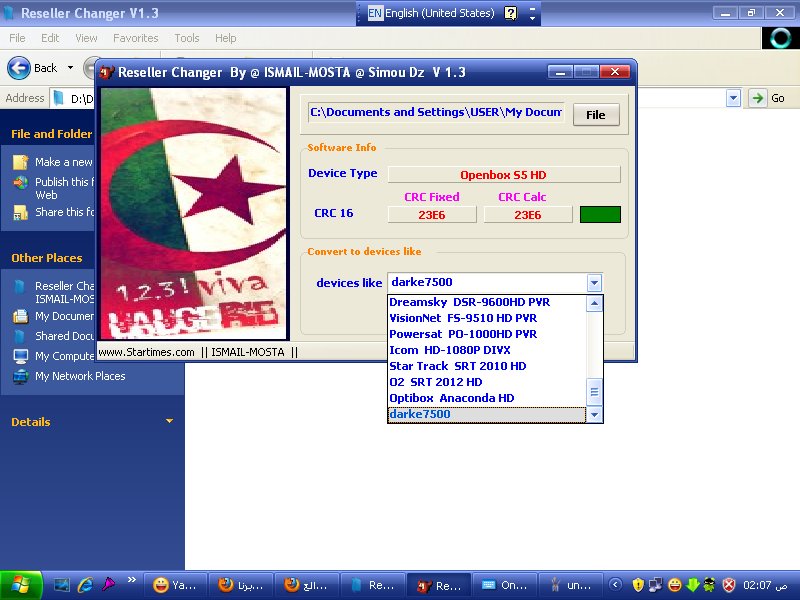The width and height of the screenshot is (800, 600).
Task: Open the Favorites menu in Explorer
Action: pos(136,38)
